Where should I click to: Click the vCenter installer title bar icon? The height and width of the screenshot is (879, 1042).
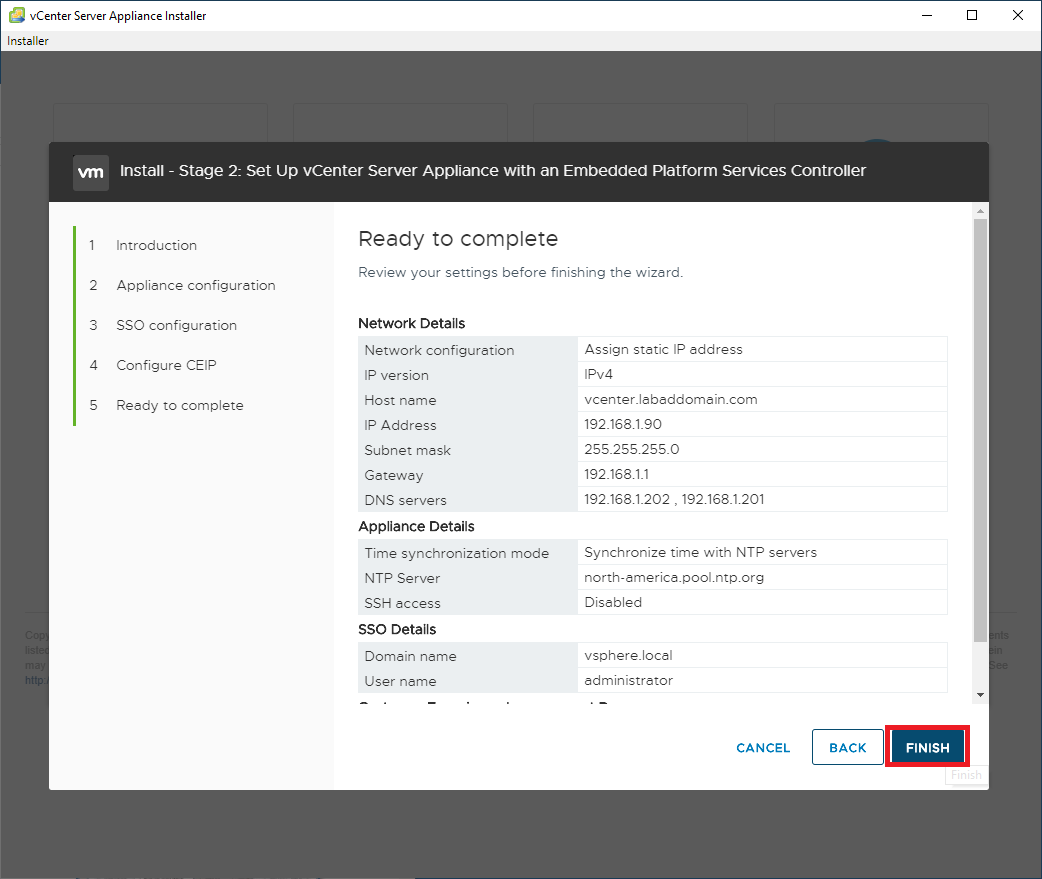16,16
